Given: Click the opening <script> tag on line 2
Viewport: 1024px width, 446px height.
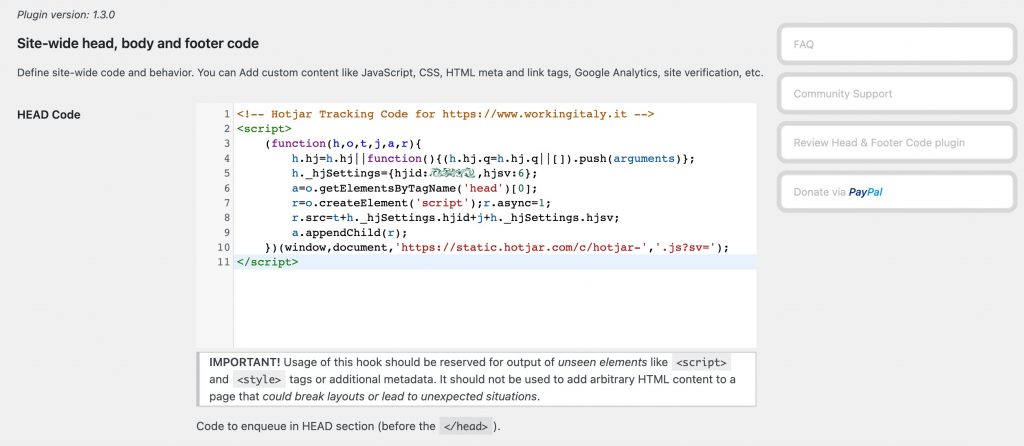Looking at the screenshot, I should pos(264,129).
